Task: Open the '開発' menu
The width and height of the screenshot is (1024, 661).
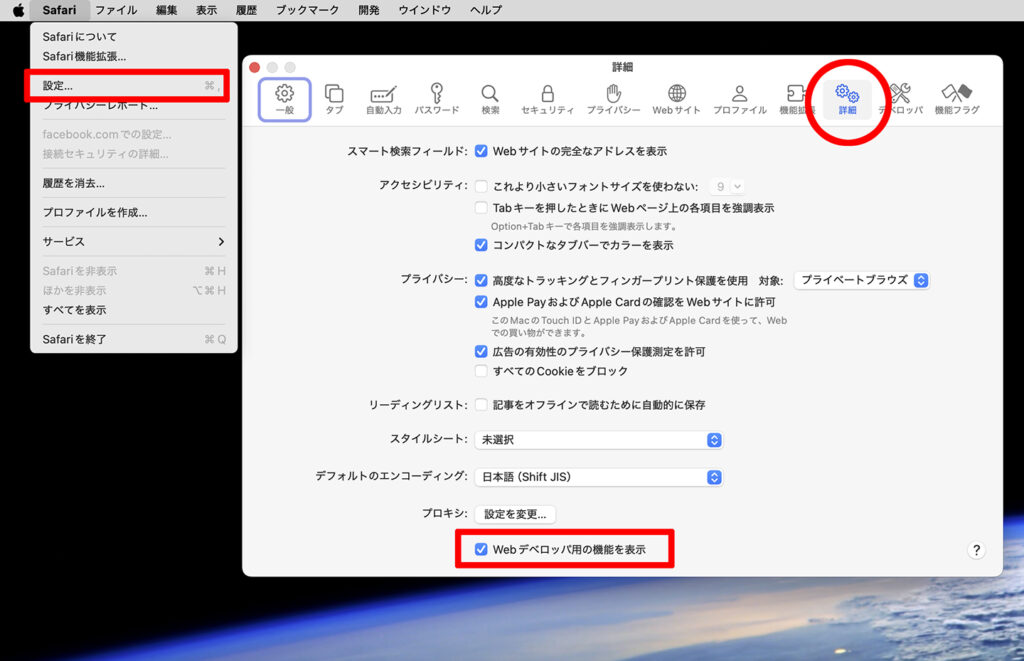Action: pos(368,10)
